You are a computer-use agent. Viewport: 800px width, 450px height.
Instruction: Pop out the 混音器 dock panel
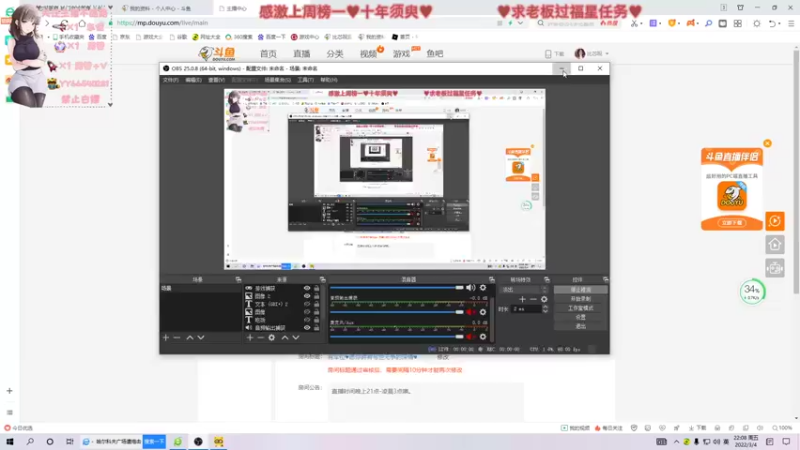(x=491, y=280)
